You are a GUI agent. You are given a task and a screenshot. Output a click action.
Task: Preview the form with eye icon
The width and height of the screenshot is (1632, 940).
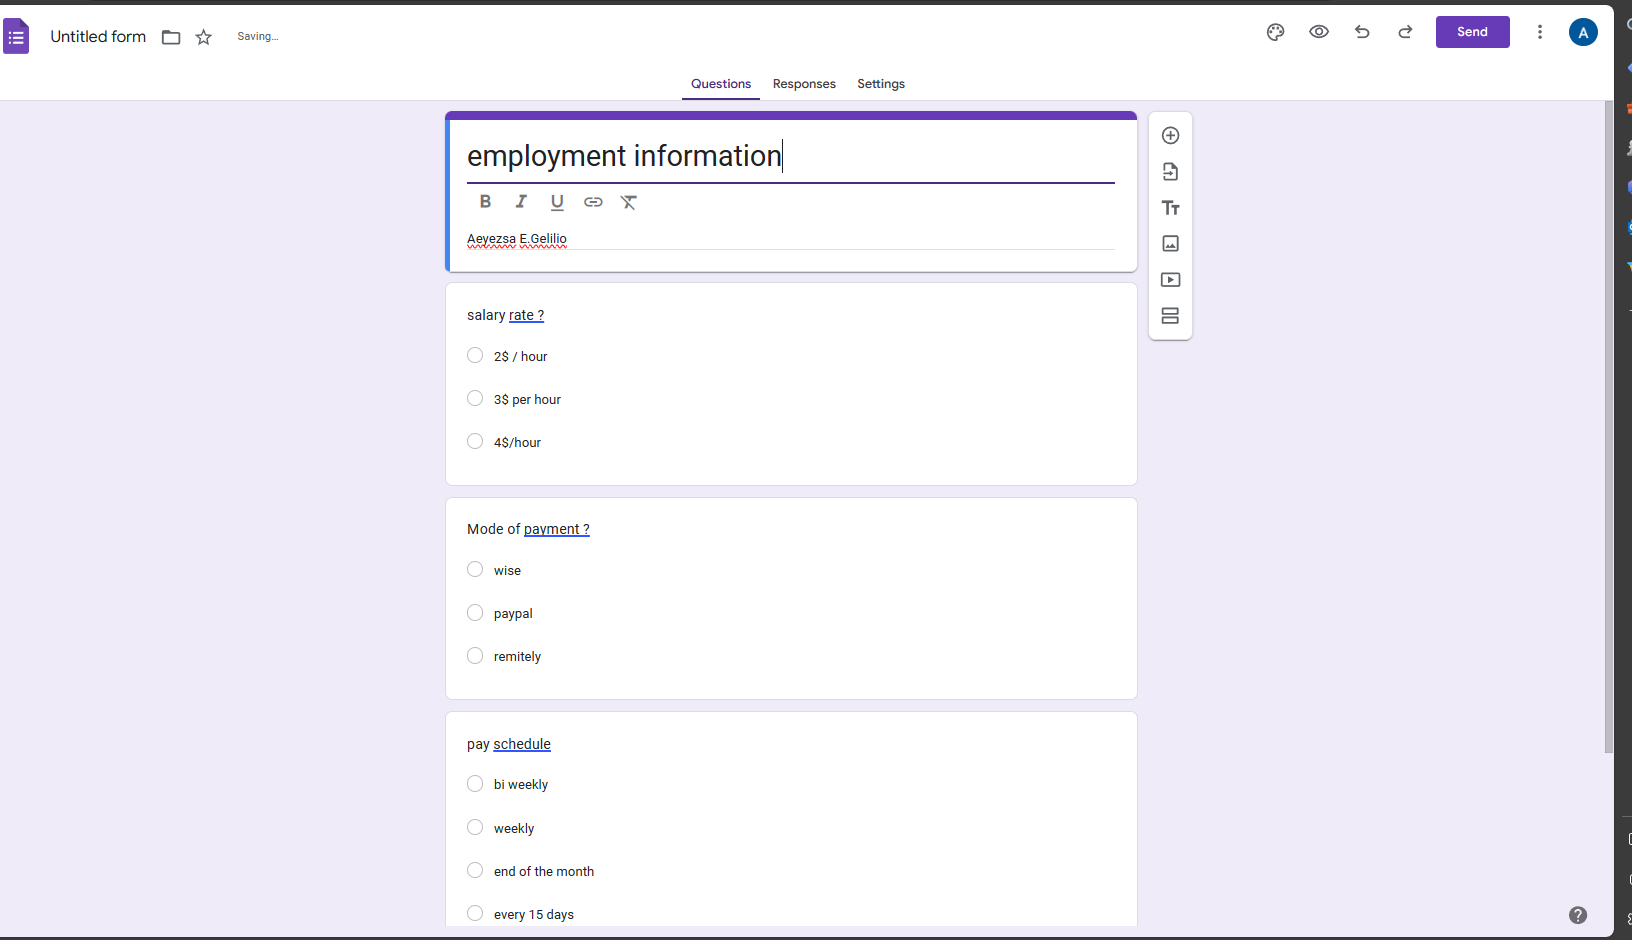1319,32
